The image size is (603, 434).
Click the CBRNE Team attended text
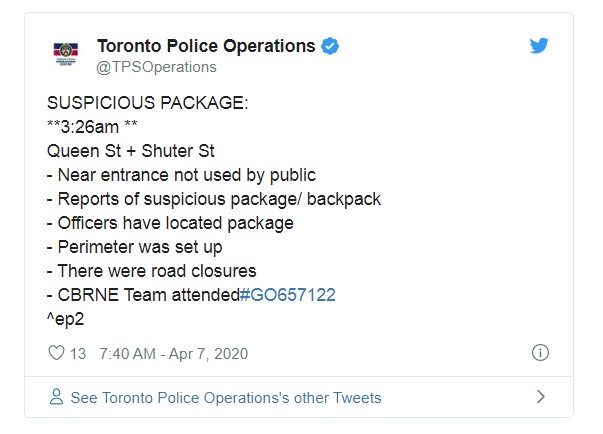[x=148, y=295]
